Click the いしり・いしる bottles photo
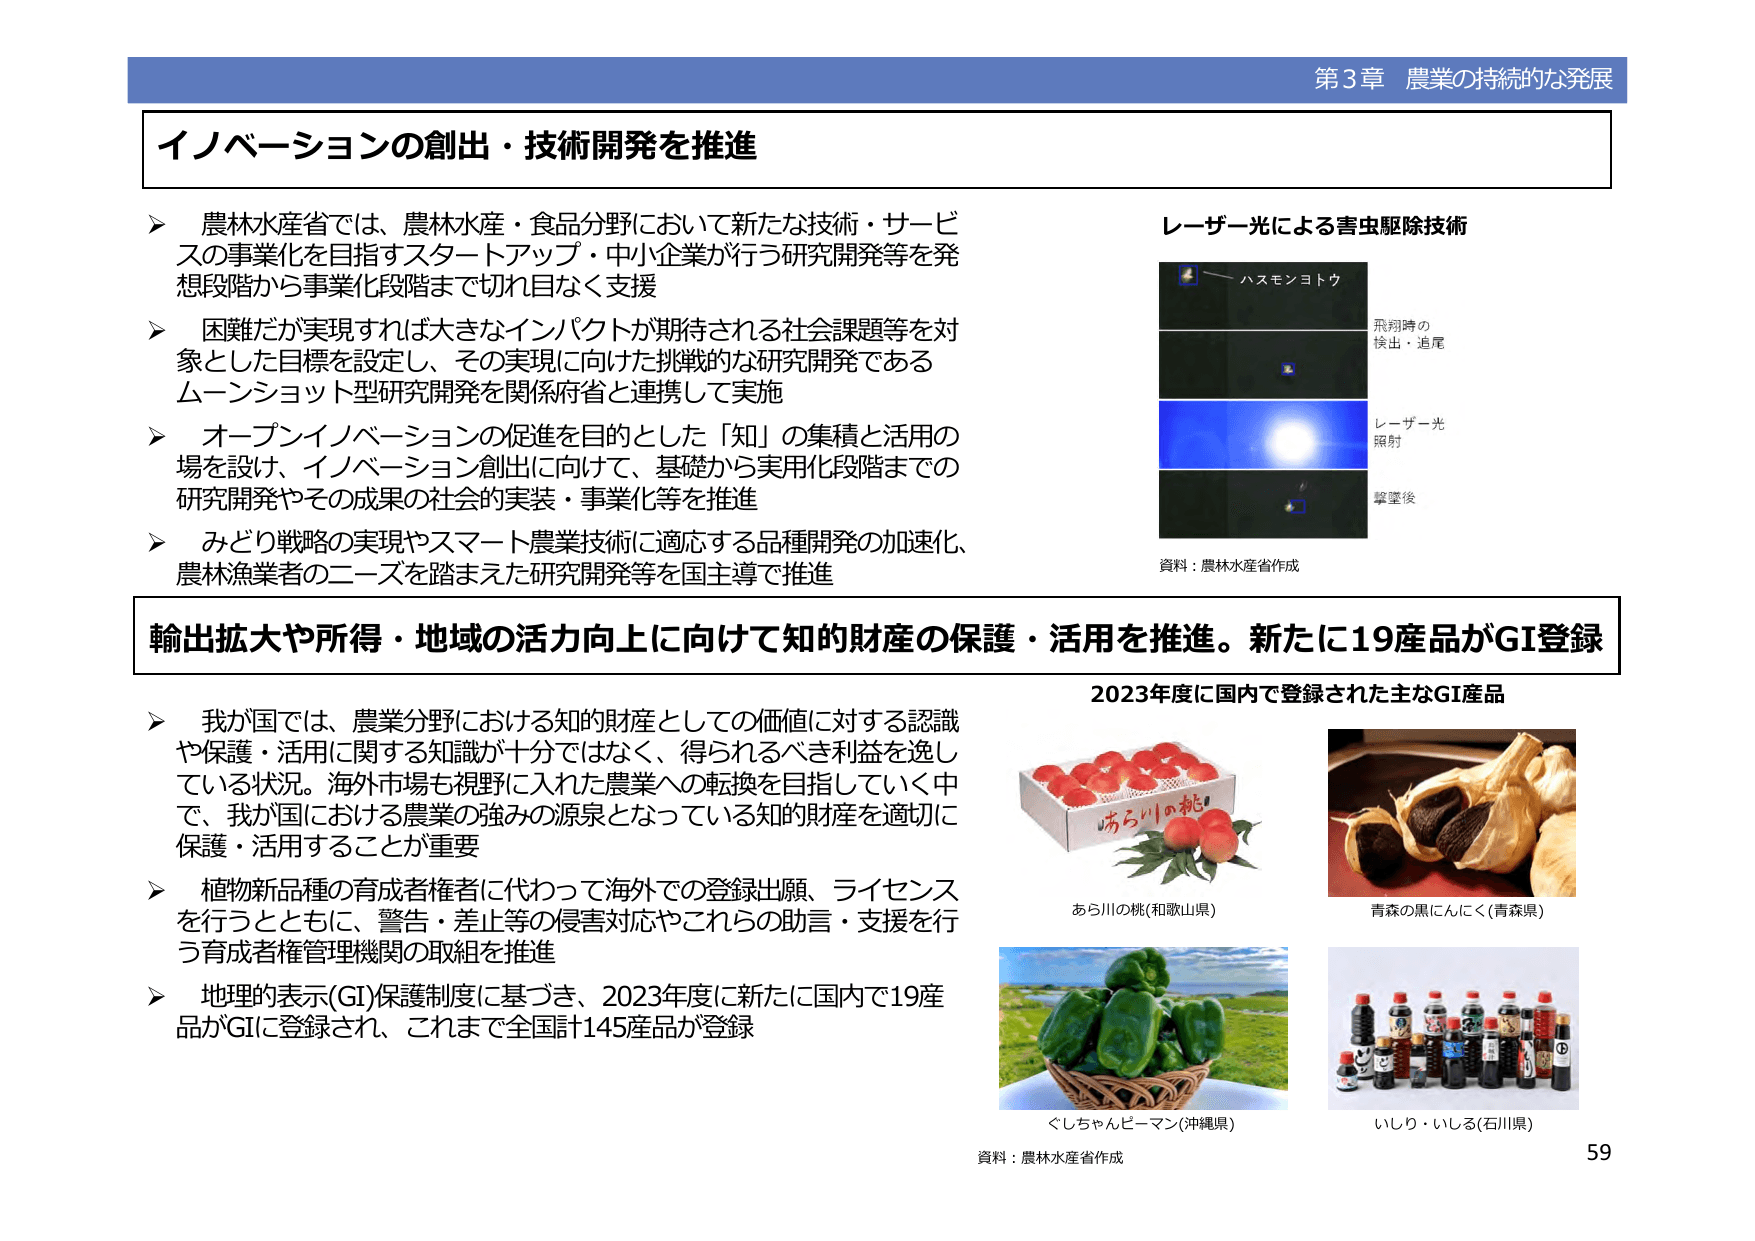Screen dimensions: 1755x1241 pyautogui.click(x=1455, y=1030)
